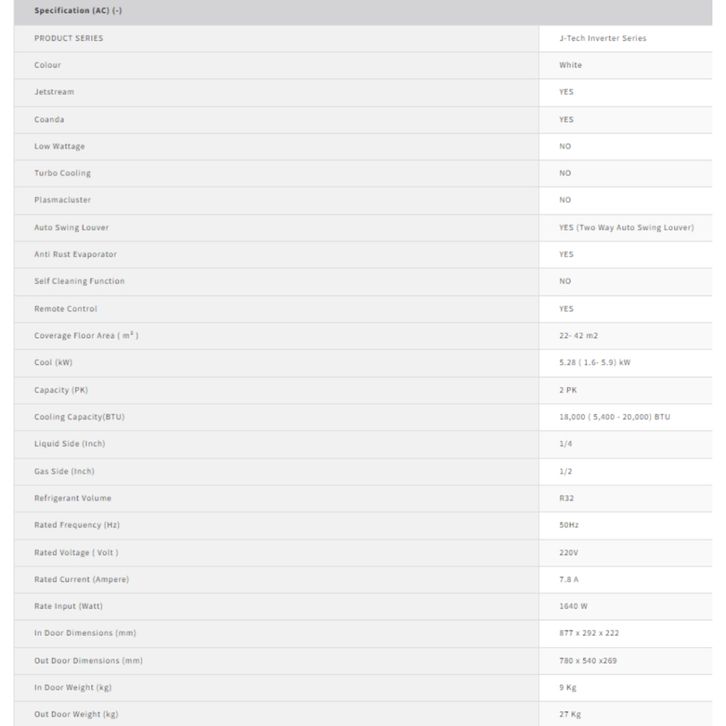Click the PRODUCT SERIES row label
The height and width of the screenshot is (726, 726).
(68, 38)
